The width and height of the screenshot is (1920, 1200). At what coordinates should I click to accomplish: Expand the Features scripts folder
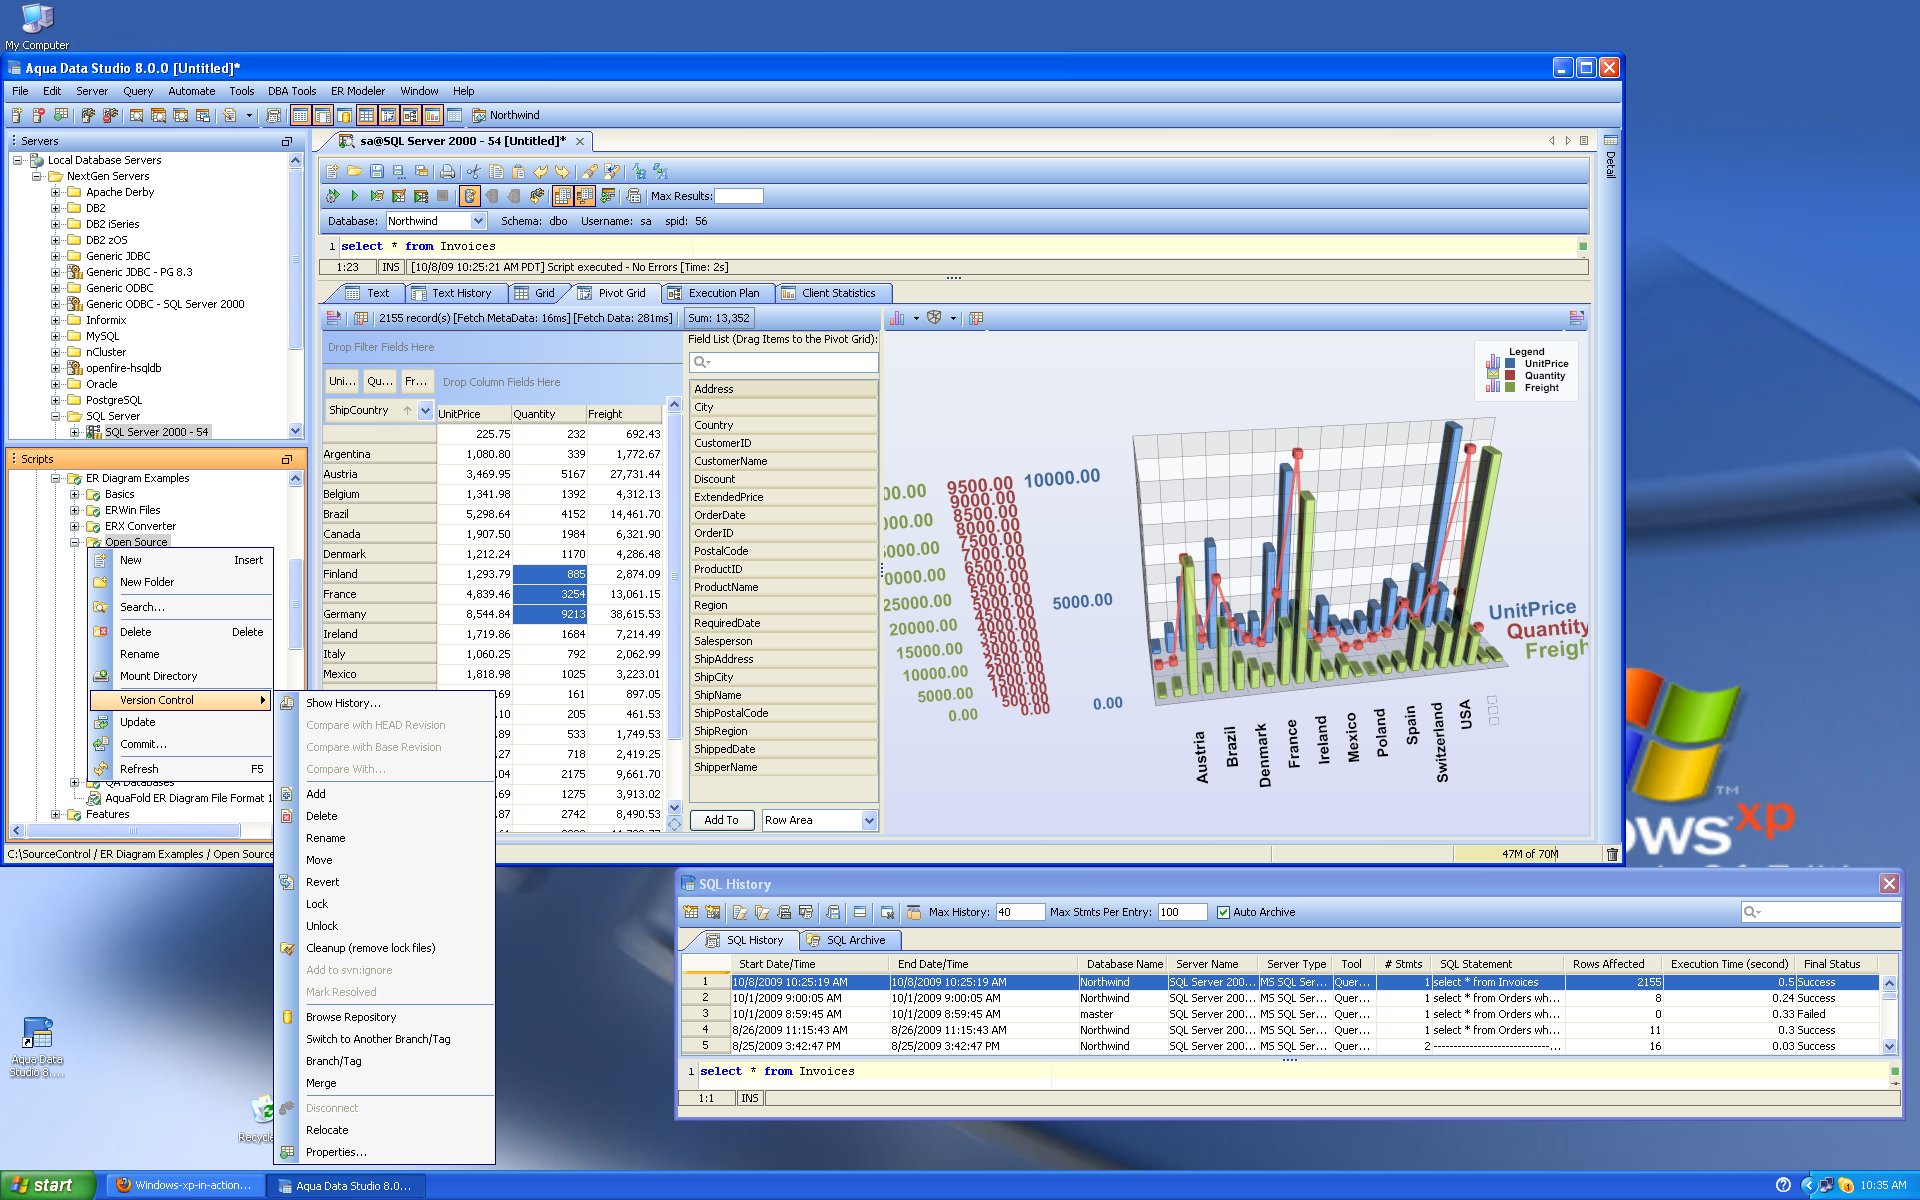coord(56,814)
